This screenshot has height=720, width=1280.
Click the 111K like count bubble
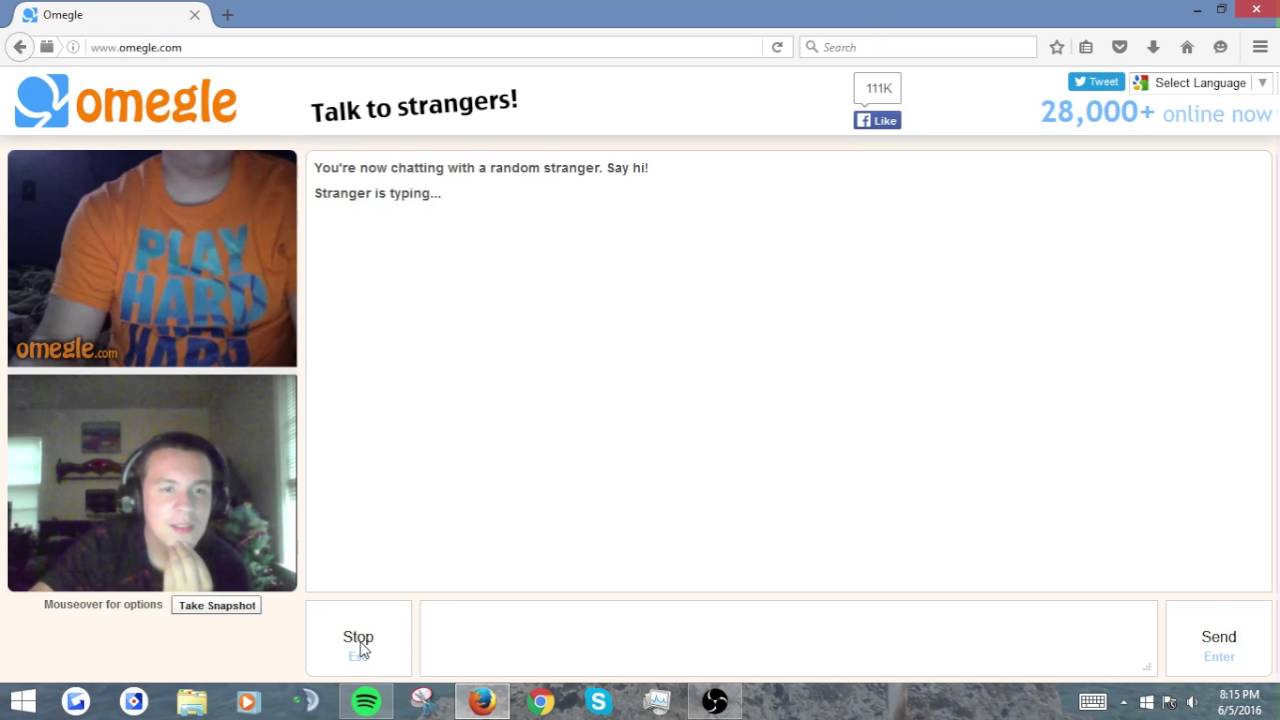pos(878,88)
